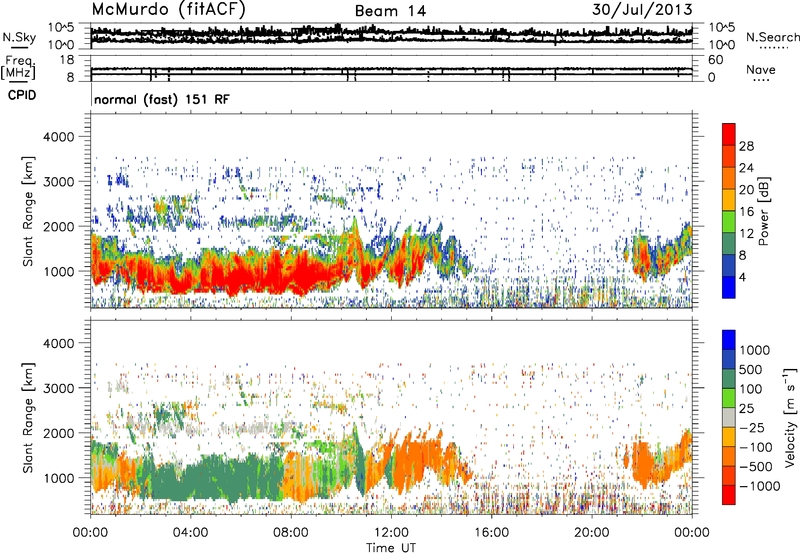The height and width of the screenshot is (554, 800).
Task: Click the 18 tick on the frequency axis
Action: 66,60
